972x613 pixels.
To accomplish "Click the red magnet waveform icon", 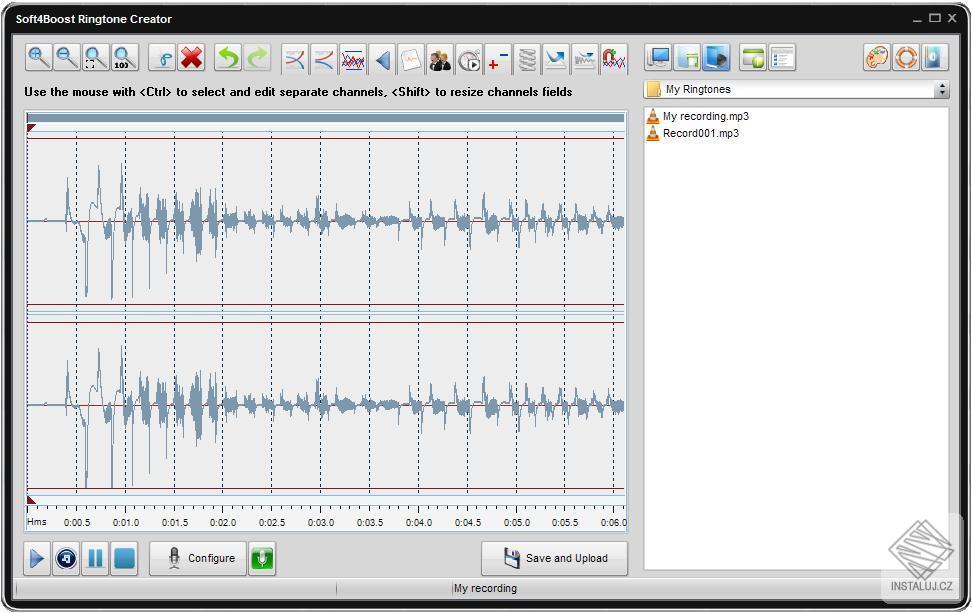I will pos(614,60).
